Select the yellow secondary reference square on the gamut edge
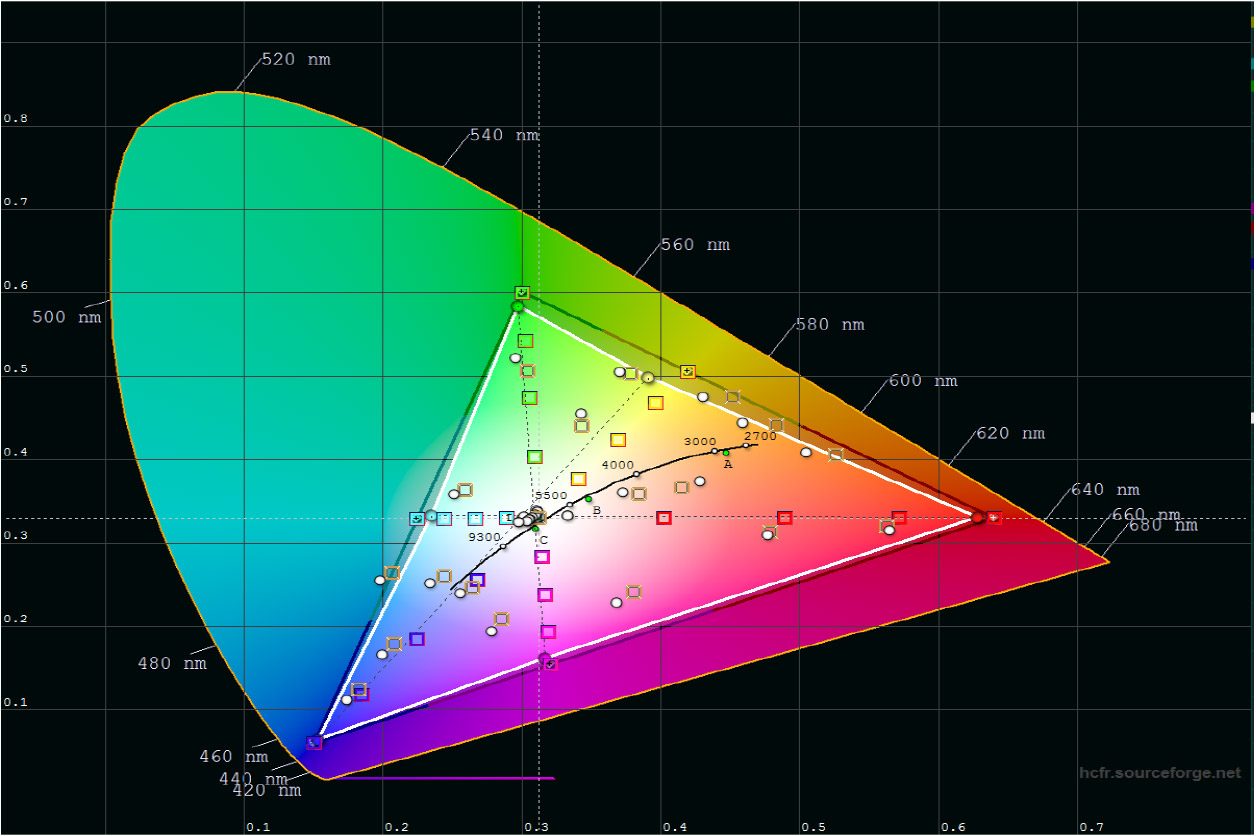1256x836 pixels. point(688,372)
